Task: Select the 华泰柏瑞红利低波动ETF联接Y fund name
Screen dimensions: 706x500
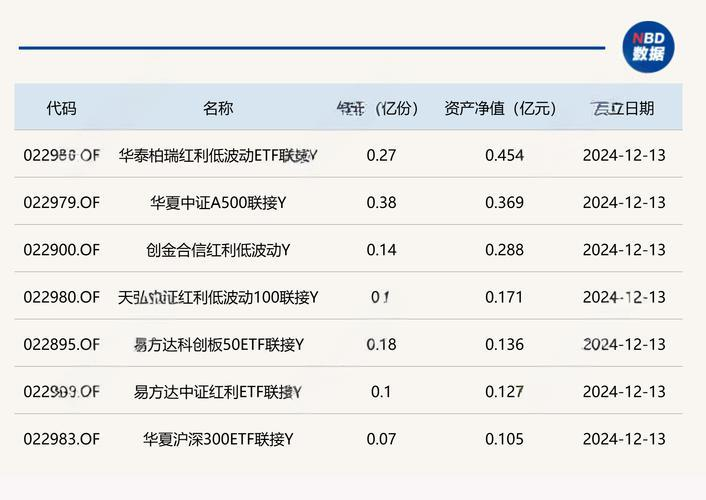Action: [x=218, y=155]
